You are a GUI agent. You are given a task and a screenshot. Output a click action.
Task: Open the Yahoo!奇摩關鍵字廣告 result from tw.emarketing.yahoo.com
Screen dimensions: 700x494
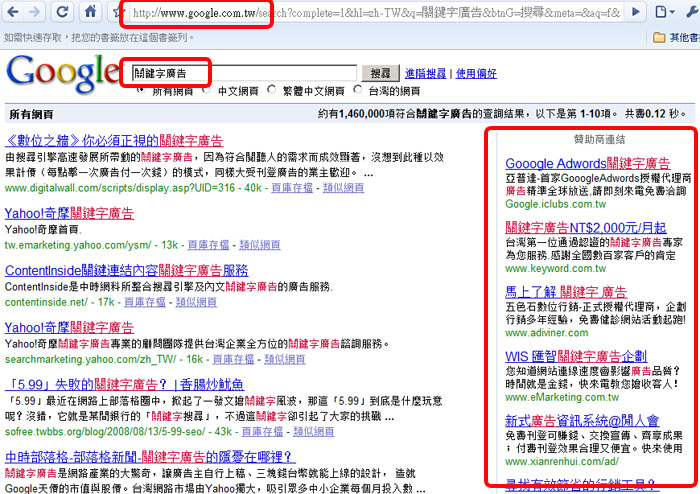click(69, 213)
